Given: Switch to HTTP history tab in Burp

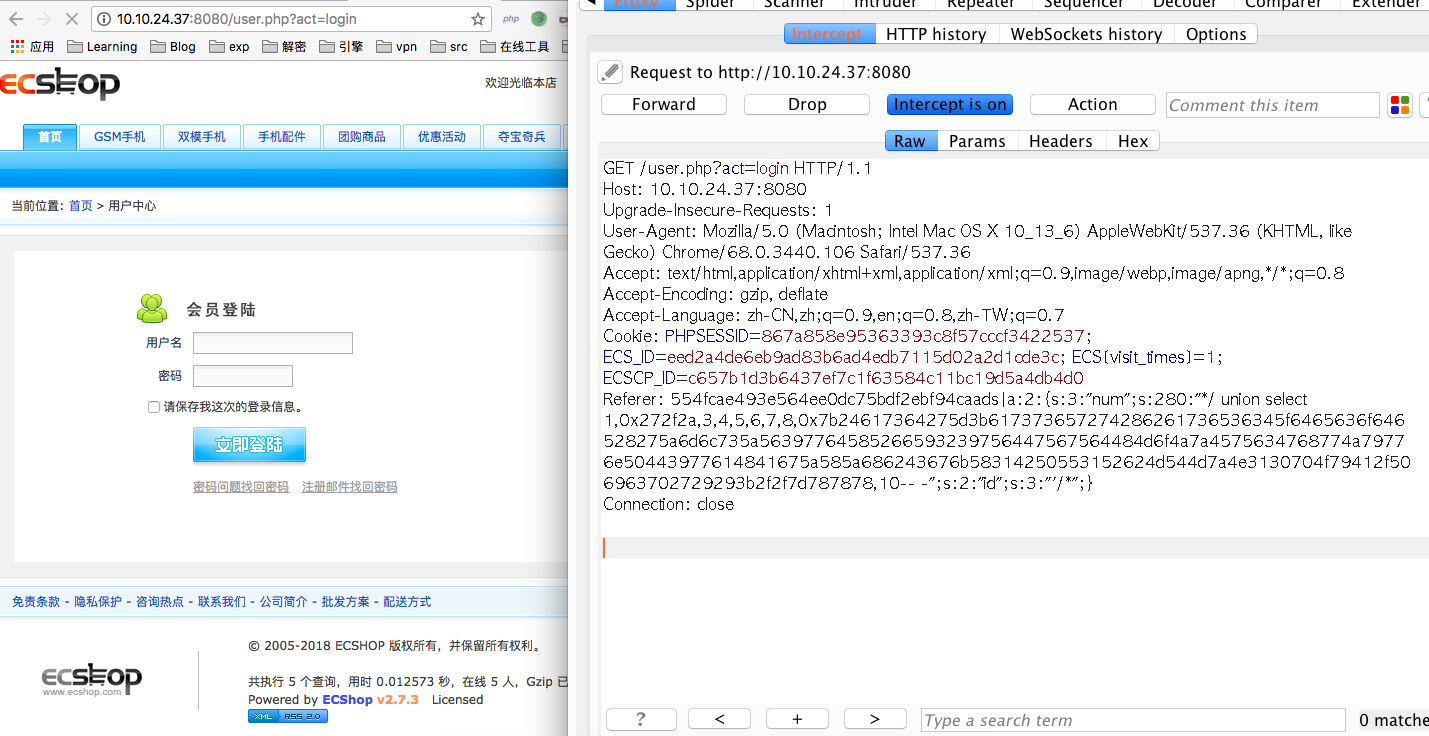Looking at the screenshot, I should pos(936,34).
